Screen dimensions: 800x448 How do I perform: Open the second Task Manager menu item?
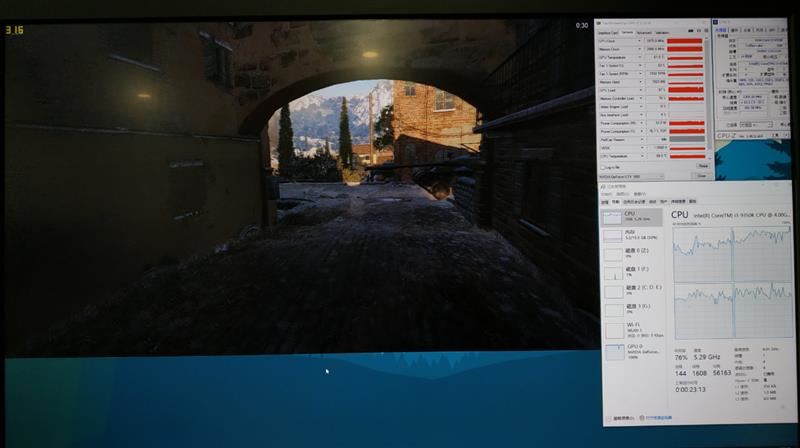point(622,194)
